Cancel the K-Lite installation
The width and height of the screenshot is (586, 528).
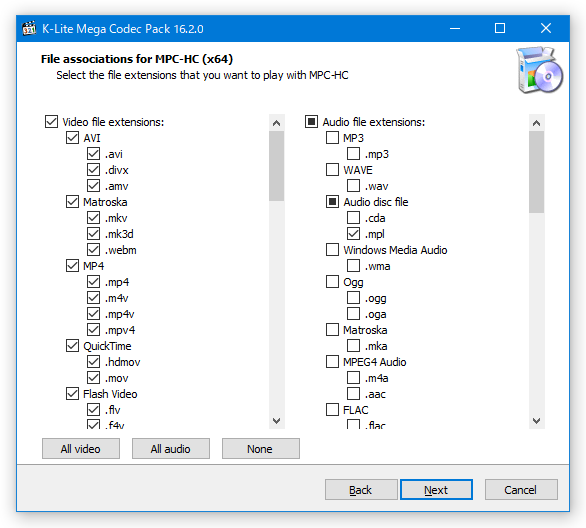click(x=521, y=490)
